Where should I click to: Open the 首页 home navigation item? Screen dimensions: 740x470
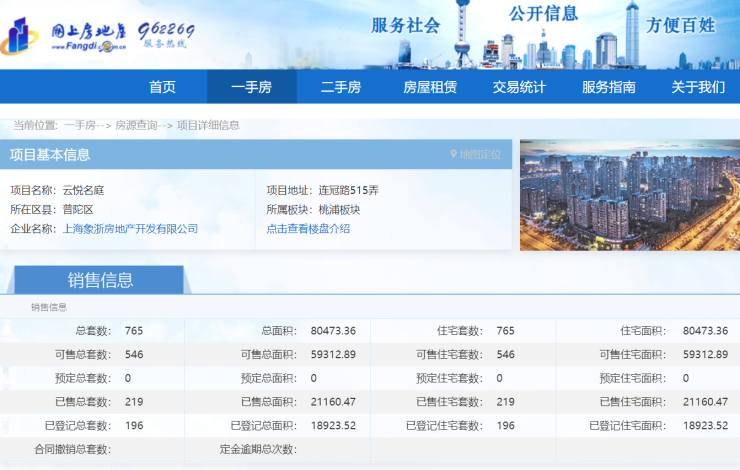coord(162,87)
